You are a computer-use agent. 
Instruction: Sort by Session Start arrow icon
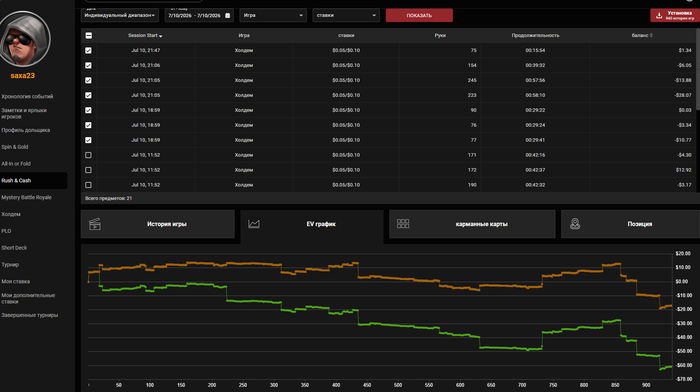tap(161, 36)
